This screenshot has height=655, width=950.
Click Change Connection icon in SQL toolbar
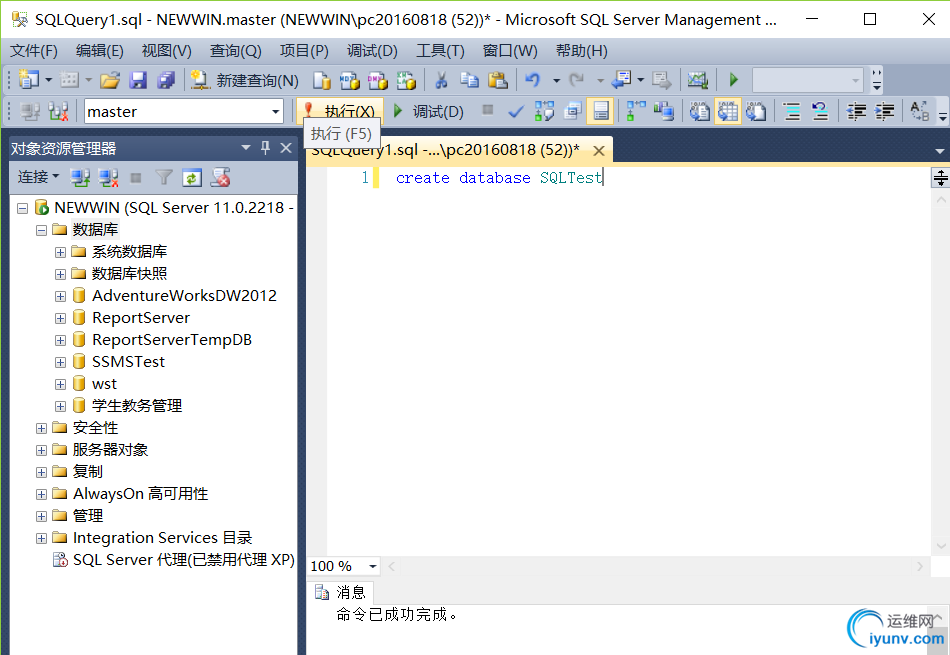tap(58, 111)
